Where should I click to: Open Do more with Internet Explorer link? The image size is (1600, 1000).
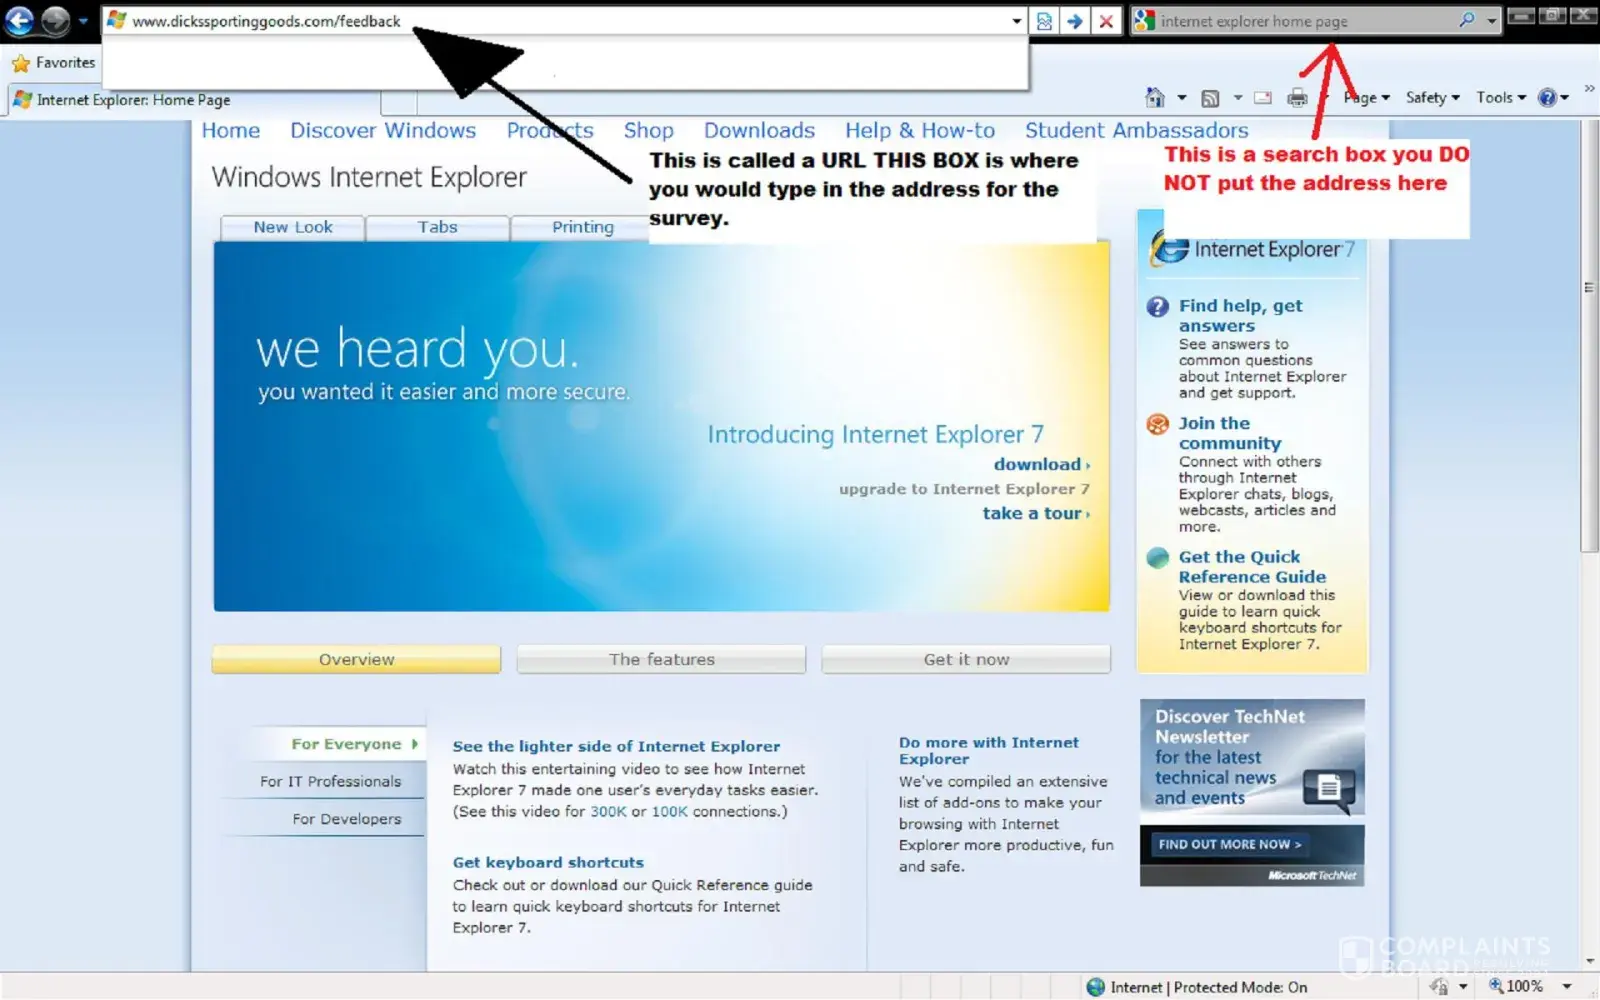pyautogui.click(x=989, y=751)
